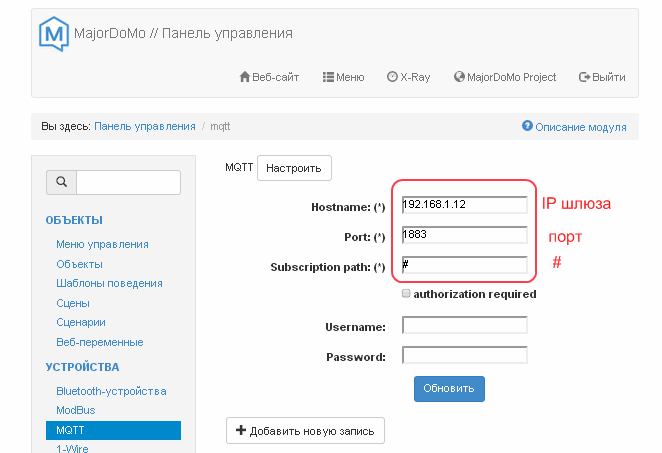This screenshot has height=453, width=662.
Task: Enable authorization required checkbox
Action: pyautogui.click(x=406, y=294)
